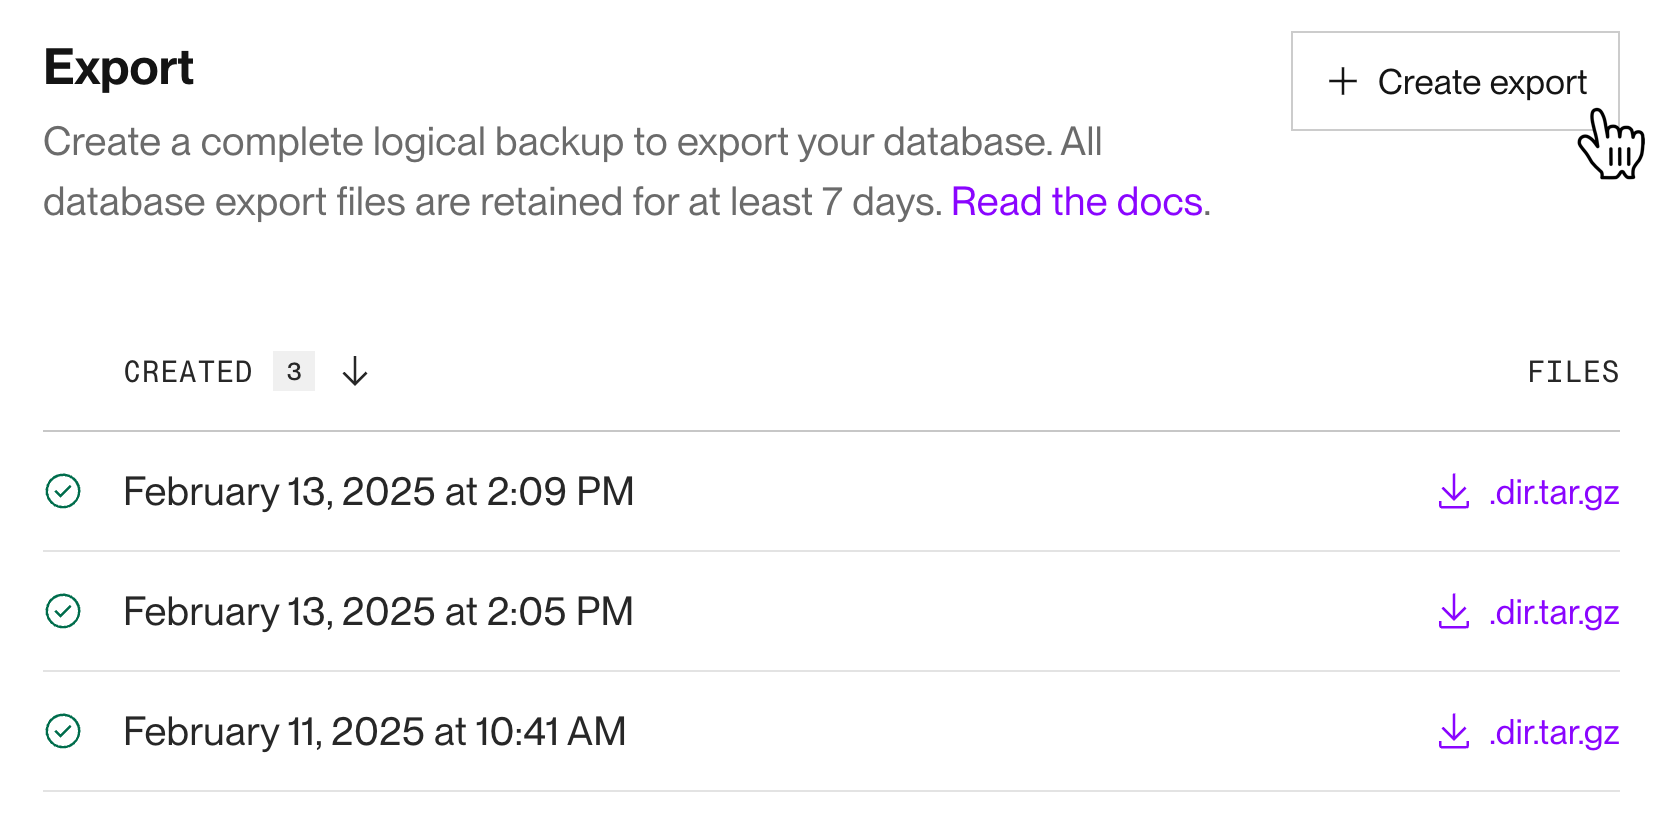Click the download icon for February 11 export
The image size is (1654, 822).
1452,732
